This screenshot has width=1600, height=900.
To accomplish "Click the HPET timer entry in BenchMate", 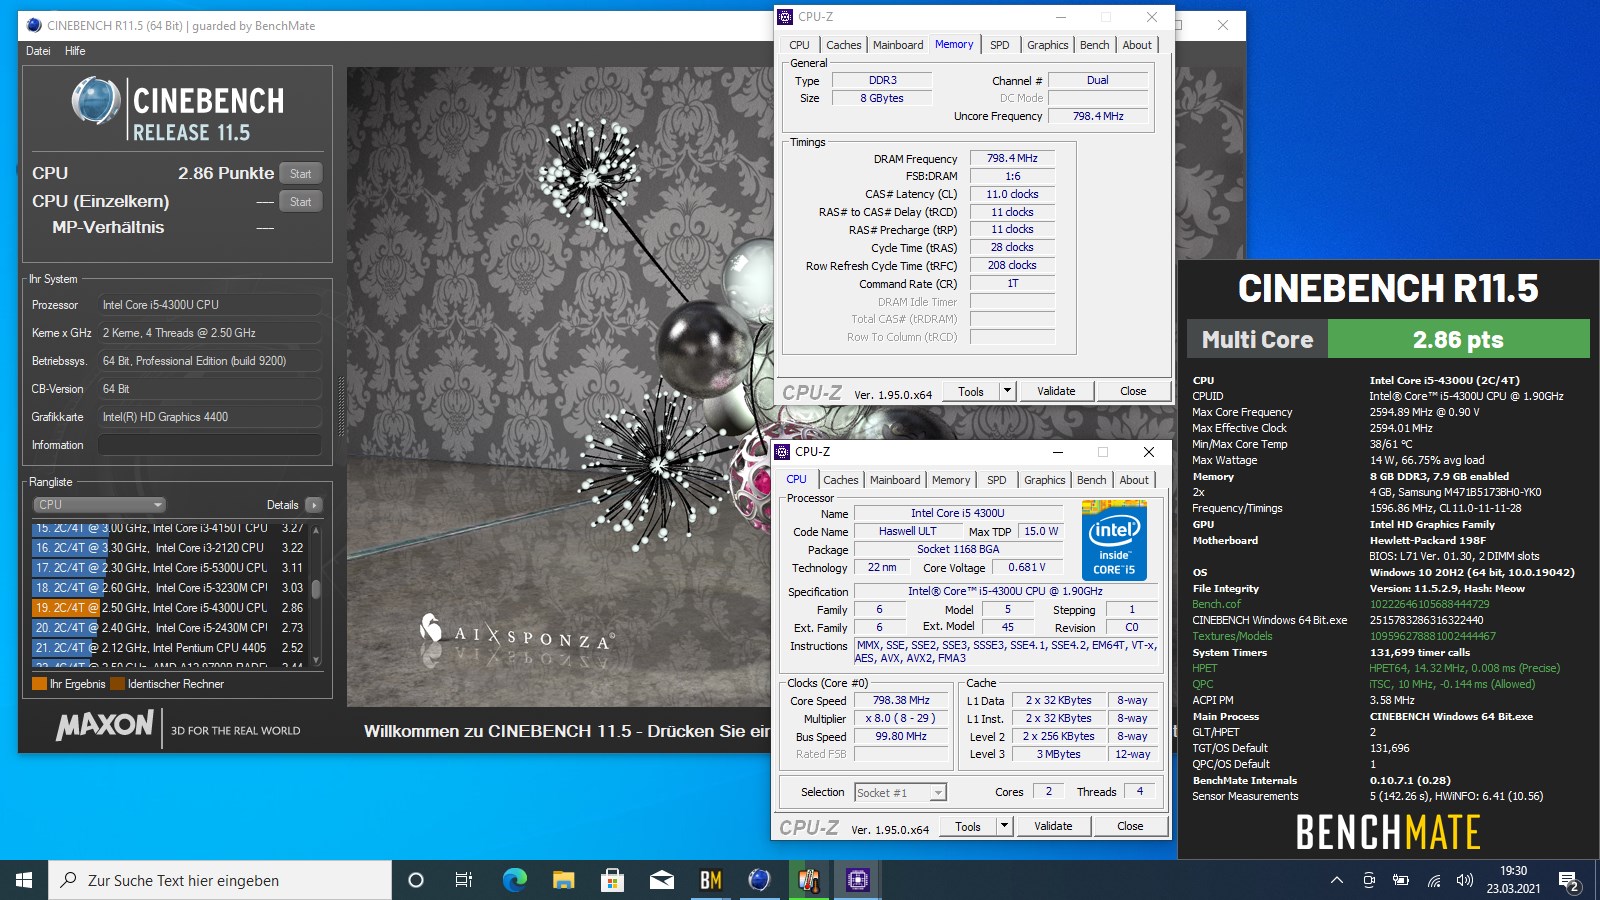I will pos(1204,668).
